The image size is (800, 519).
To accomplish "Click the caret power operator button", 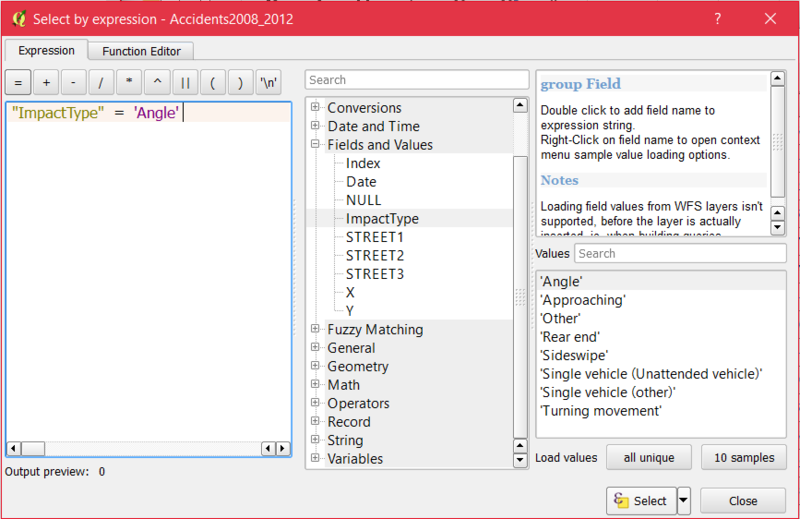I will tap(157, 83).
